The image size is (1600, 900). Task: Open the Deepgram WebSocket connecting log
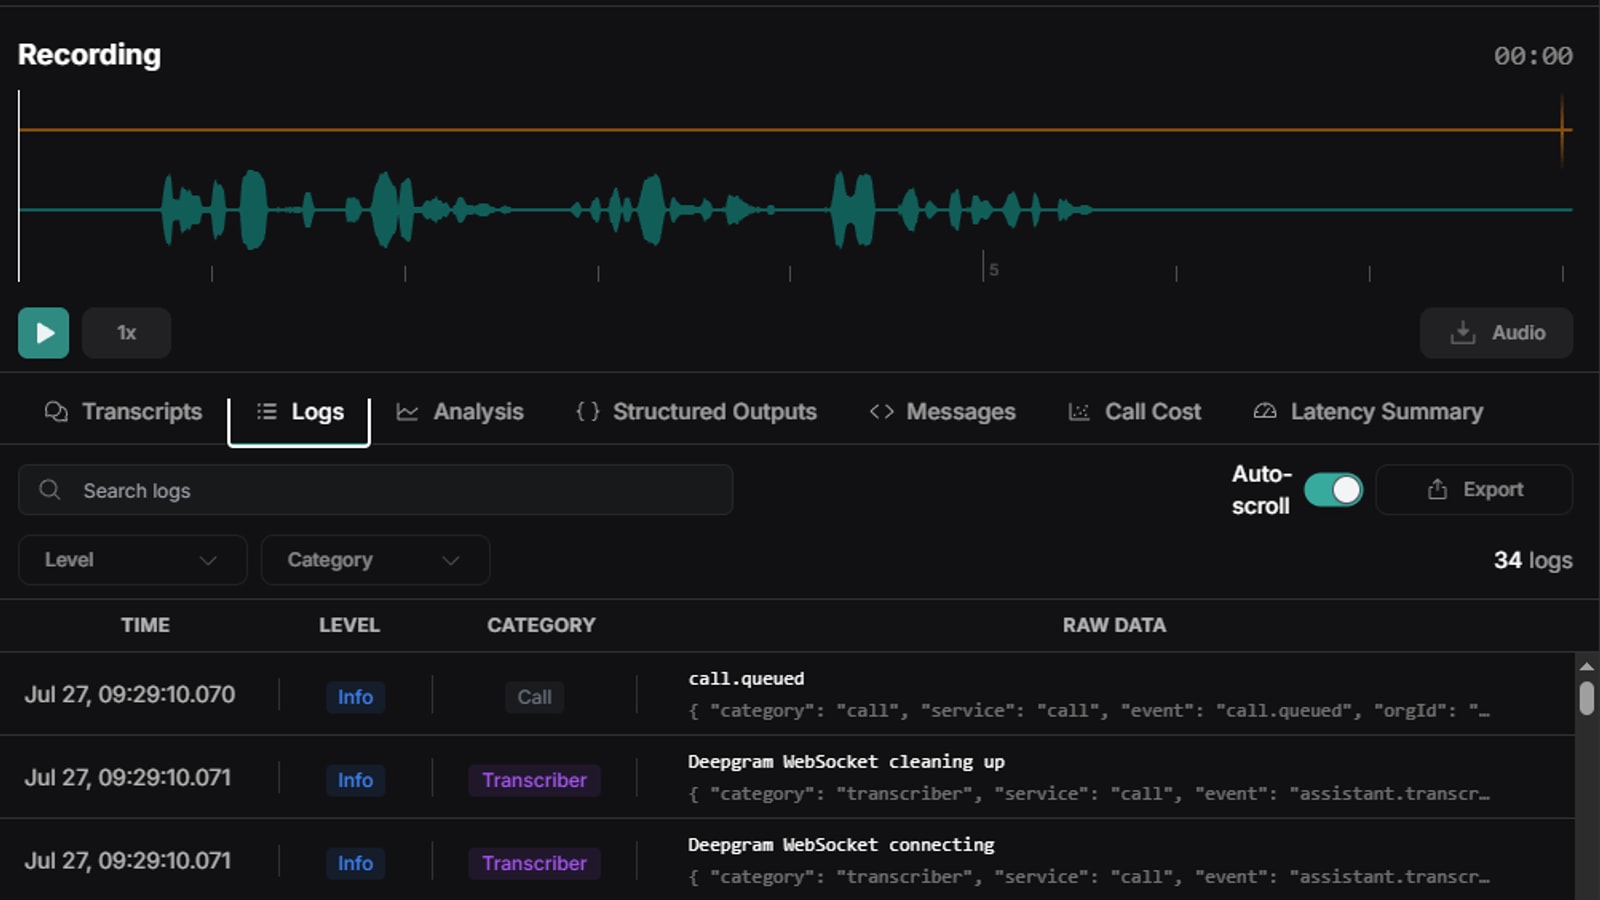pos(787,859)
